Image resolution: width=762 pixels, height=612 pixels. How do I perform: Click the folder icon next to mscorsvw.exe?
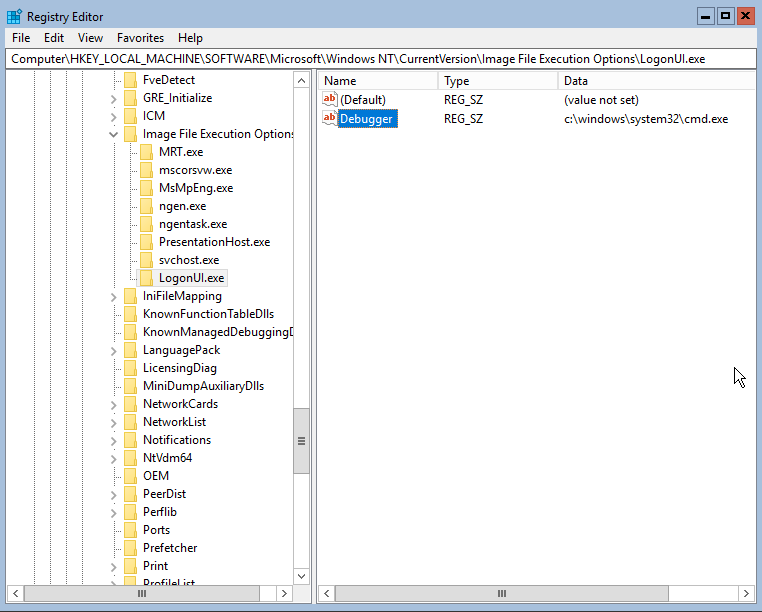[x=146, y=170]
